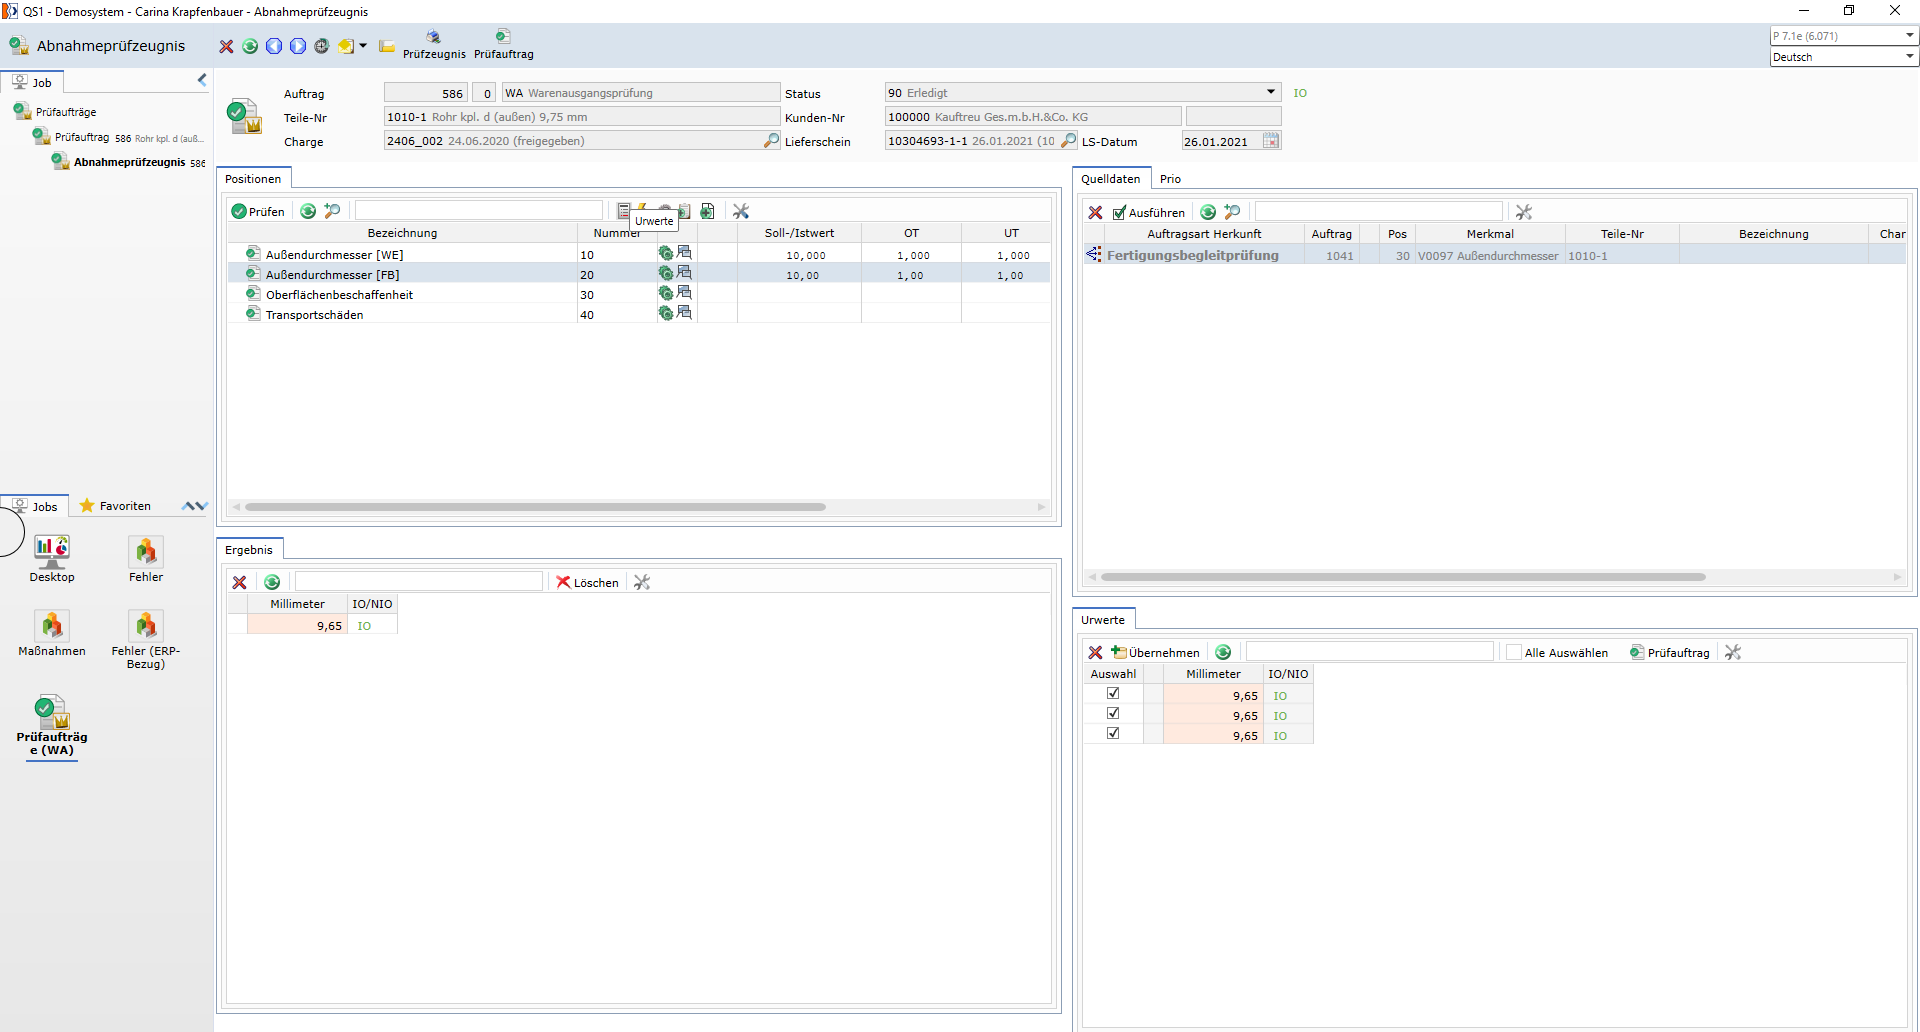Toggle the collapse arrows beside Favoriten
This screenshot has height=1032, width=1920.
click(x=195, y=506)
